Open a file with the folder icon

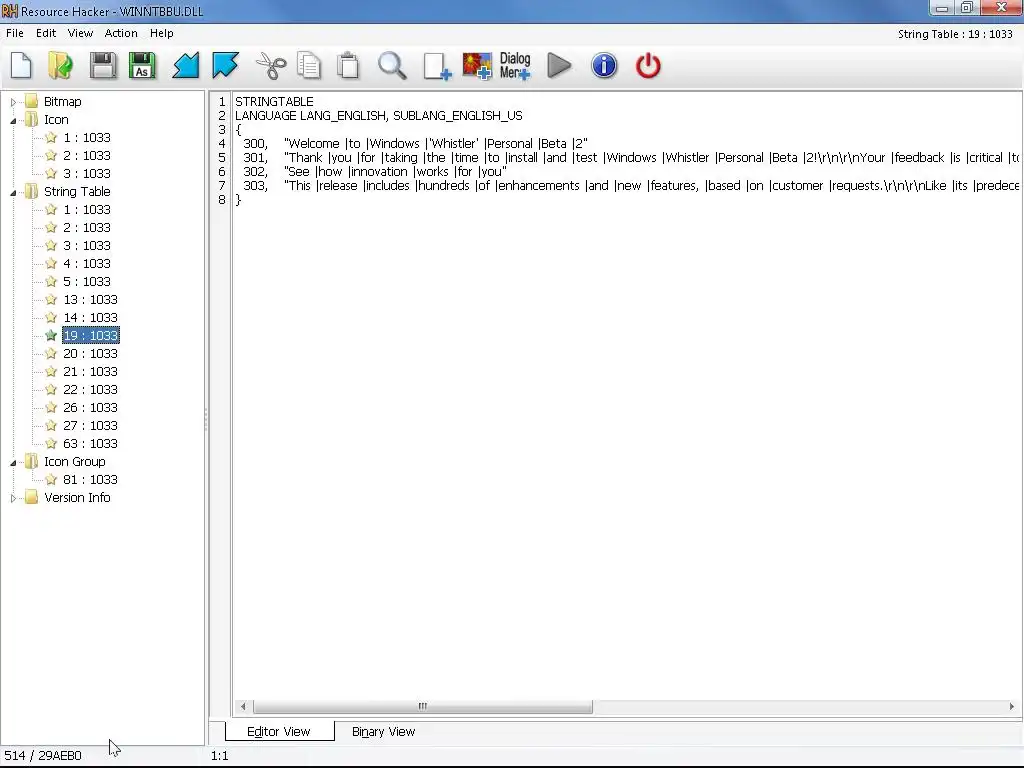pos(61,66)
